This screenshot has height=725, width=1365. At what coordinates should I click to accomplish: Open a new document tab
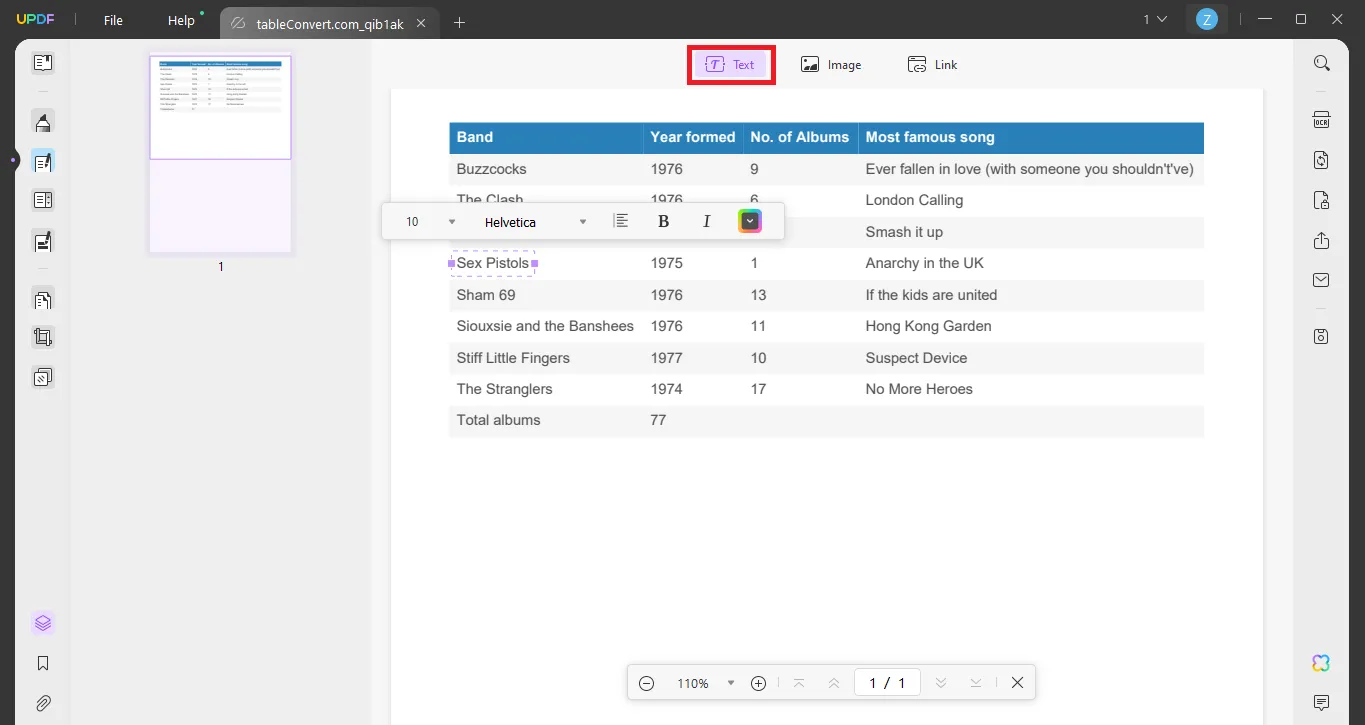click(x=459, y=19)
